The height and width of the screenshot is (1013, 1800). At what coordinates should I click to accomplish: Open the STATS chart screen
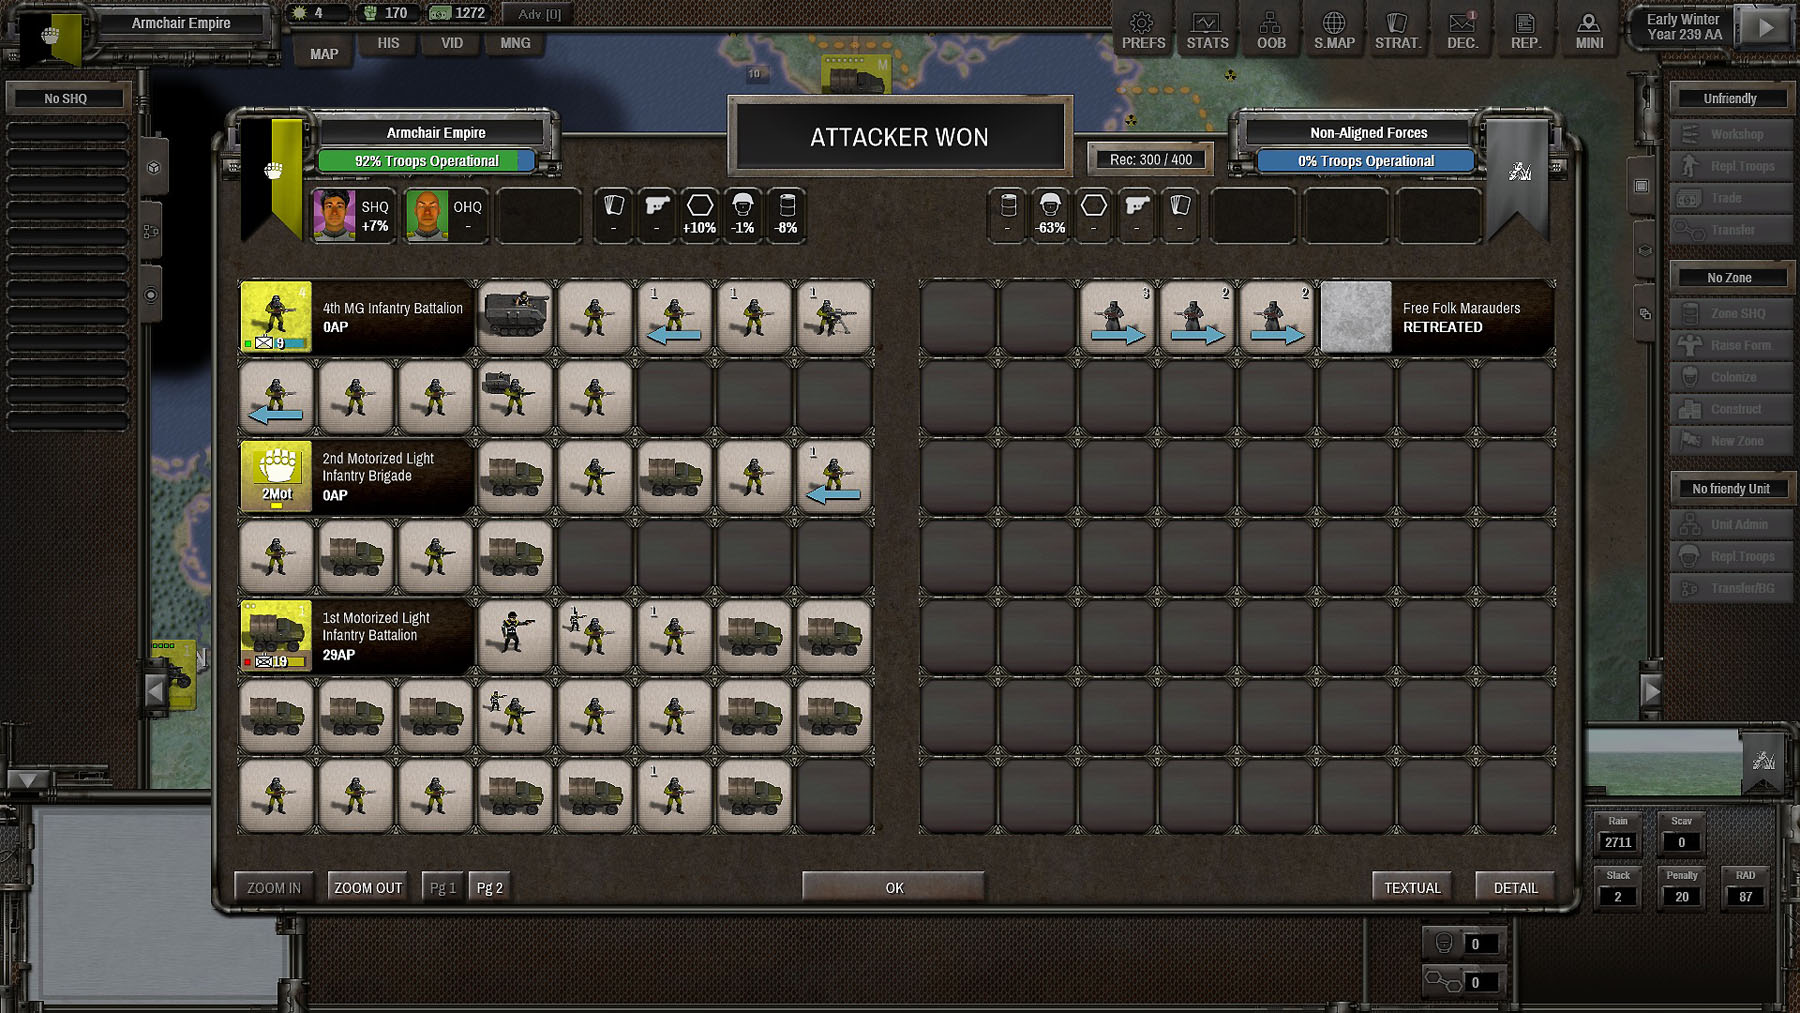[1207, 30]
